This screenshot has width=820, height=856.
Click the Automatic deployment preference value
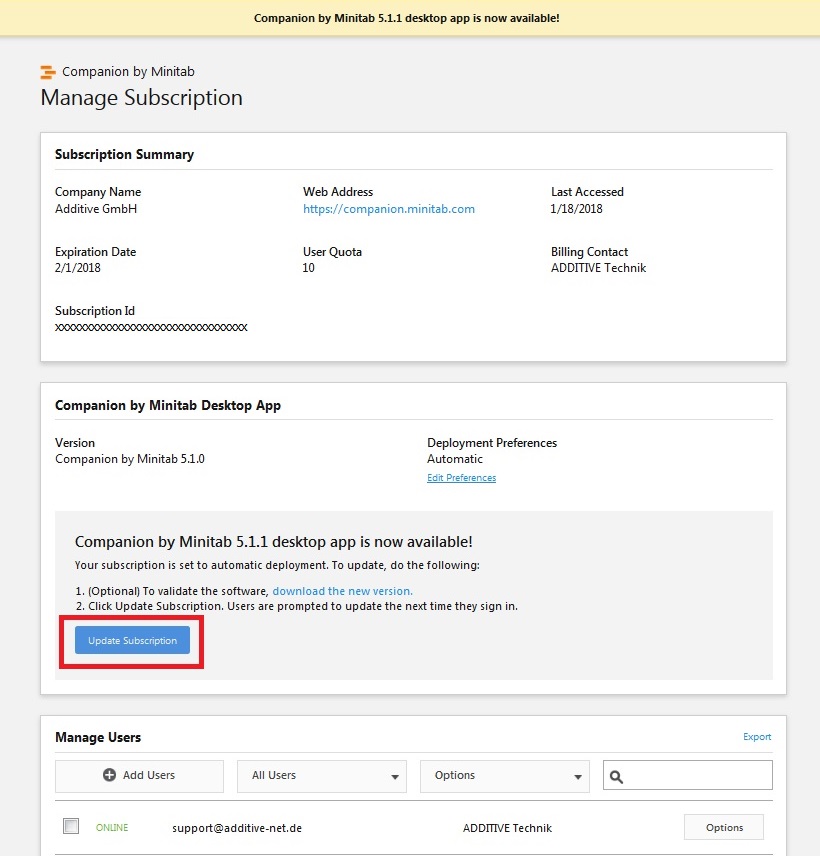tap(455, 459)
